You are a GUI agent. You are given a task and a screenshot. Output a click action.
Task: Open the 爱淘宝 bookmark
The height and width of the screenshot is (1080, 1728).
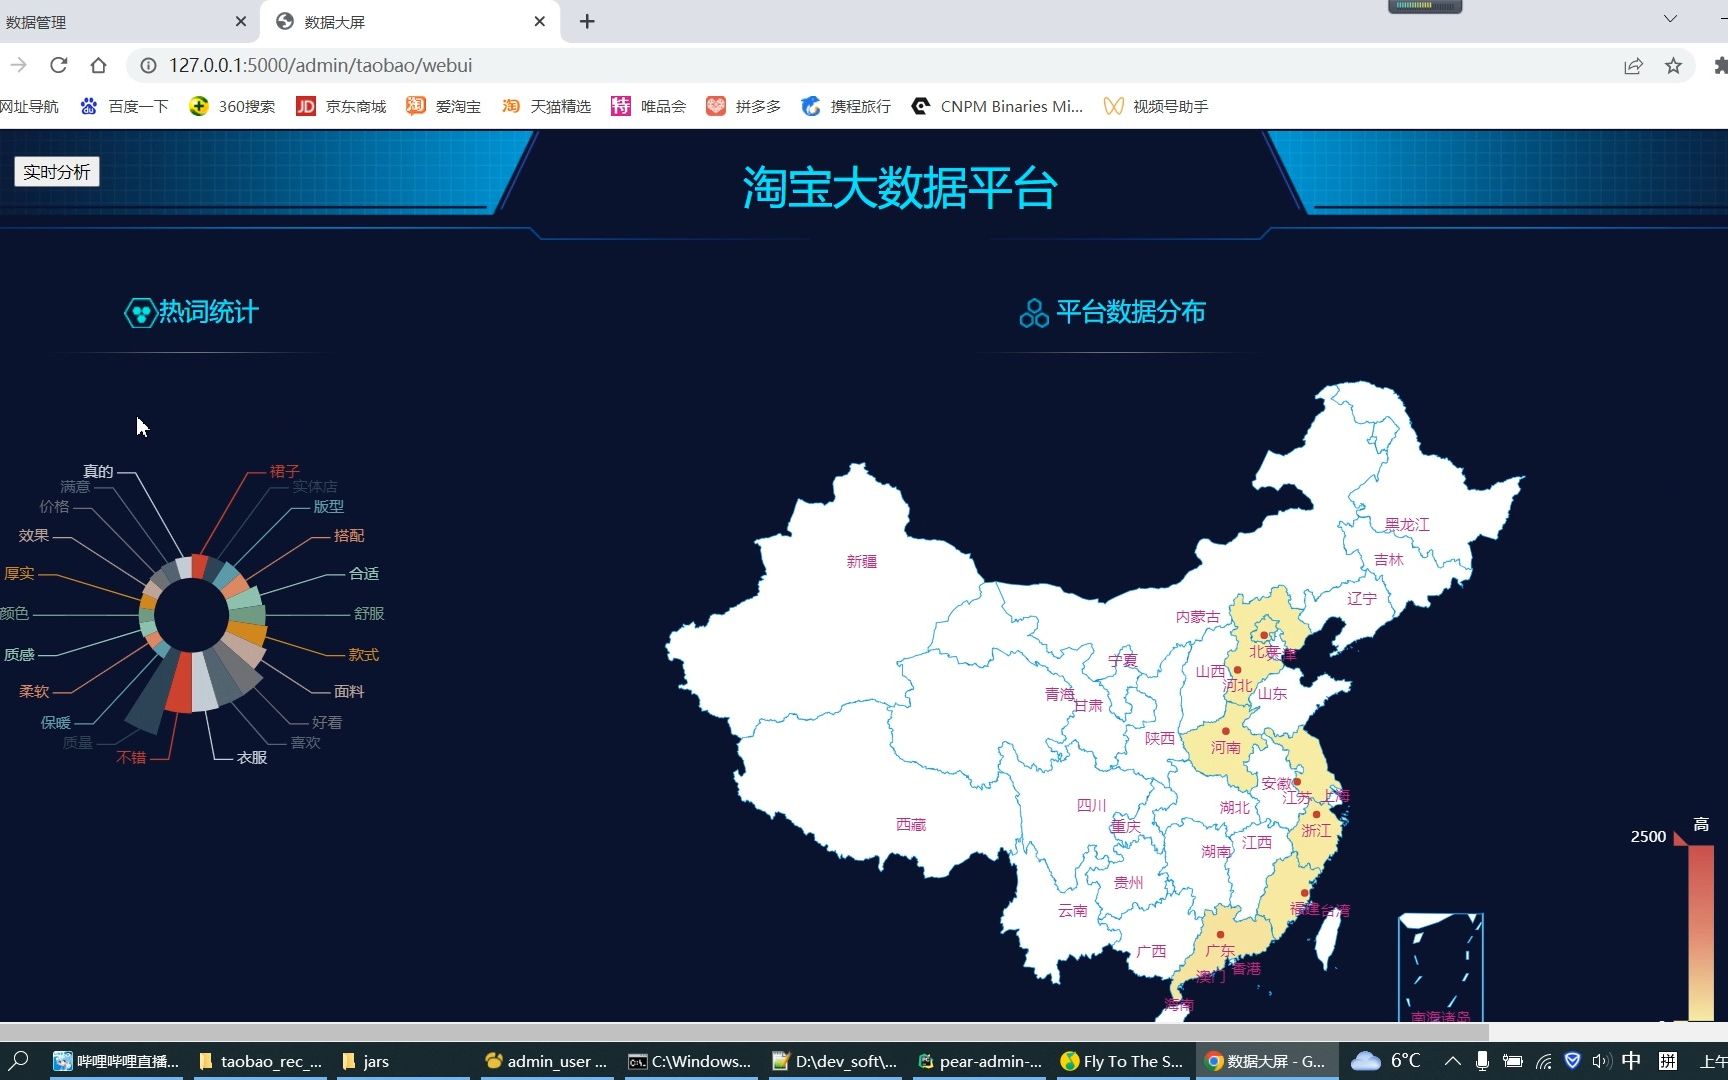point(444,106)
